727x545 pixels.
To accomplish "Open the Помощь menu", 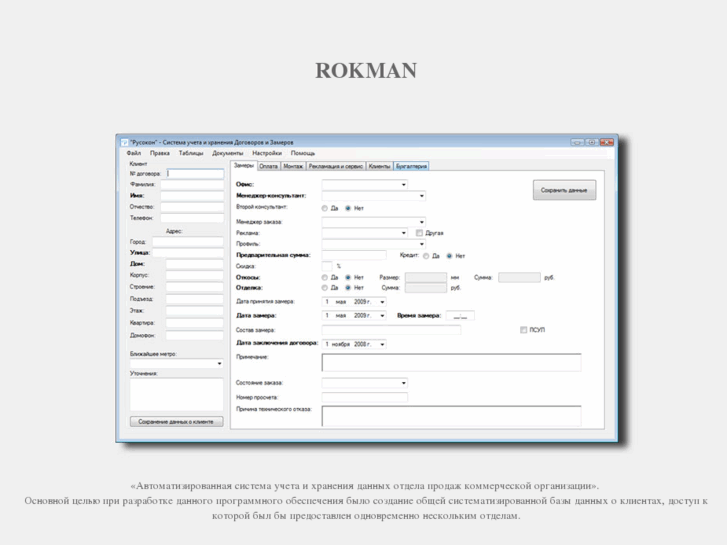I will 303,153.
